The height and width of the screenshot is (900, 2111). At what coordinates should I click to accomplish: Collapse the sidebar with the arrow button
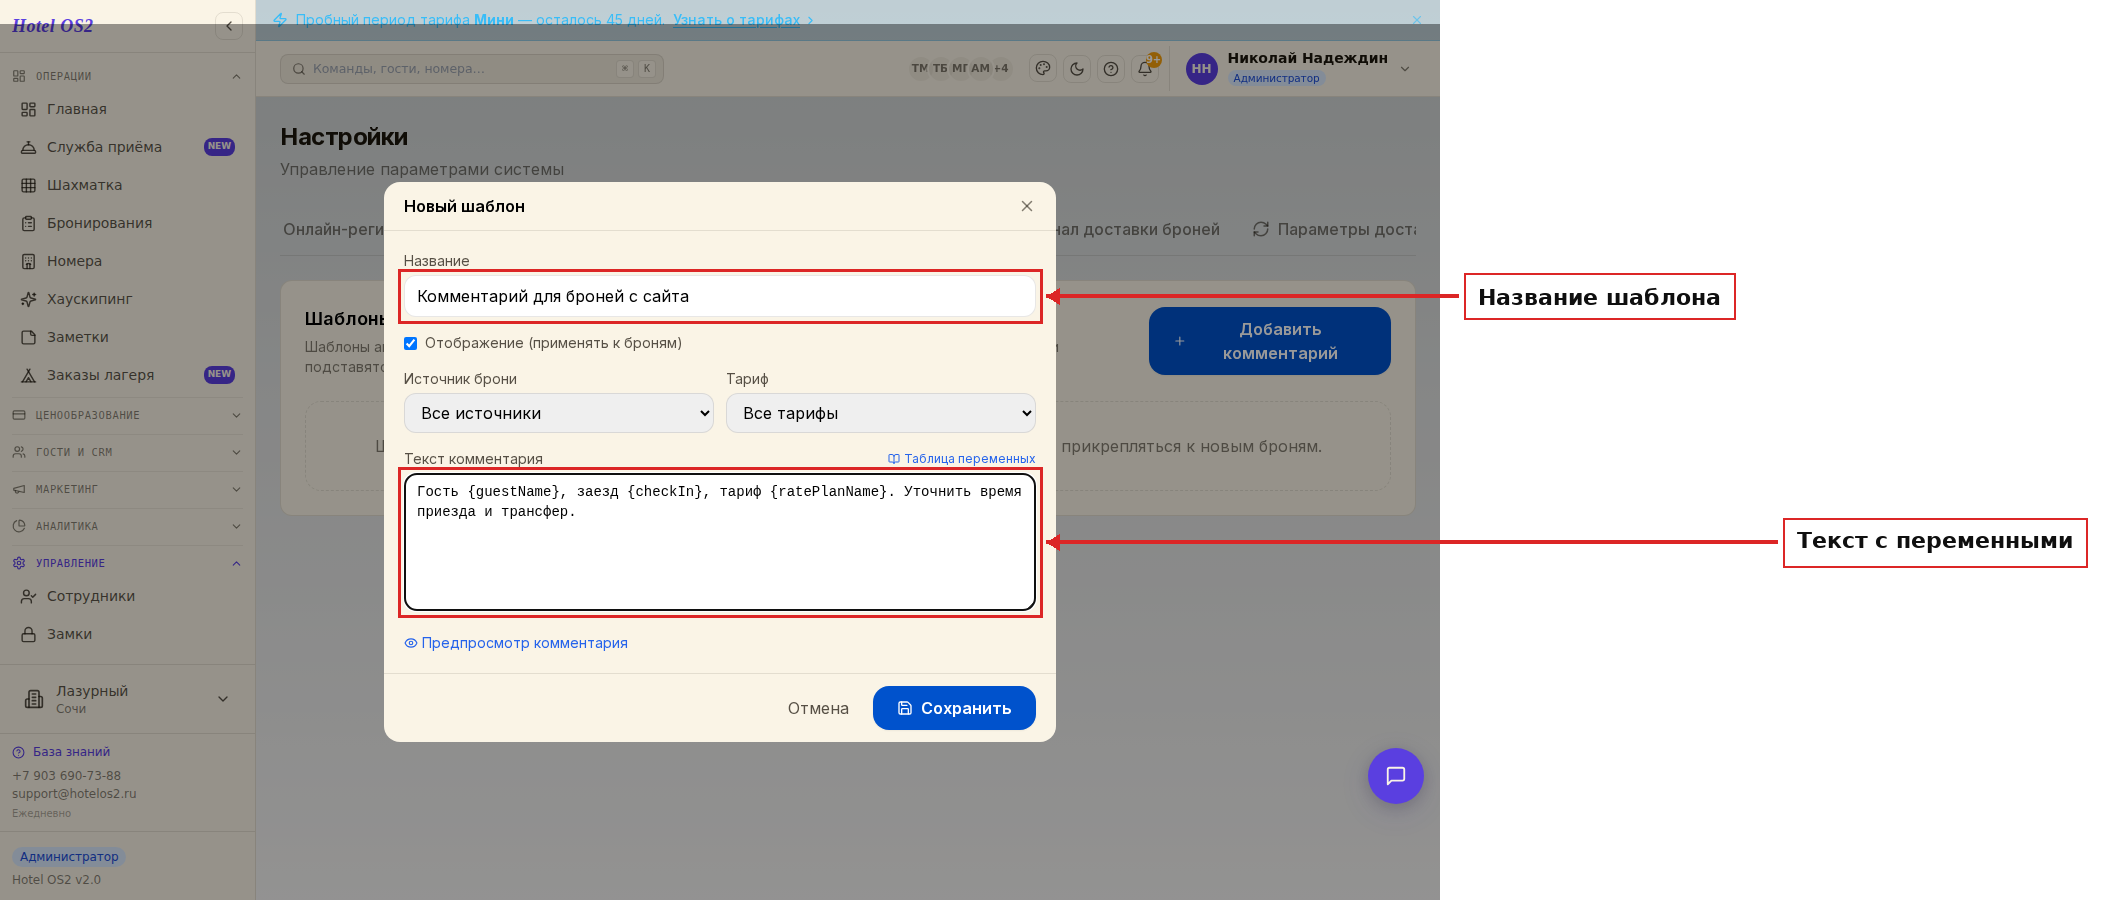(x=229, y=26)
